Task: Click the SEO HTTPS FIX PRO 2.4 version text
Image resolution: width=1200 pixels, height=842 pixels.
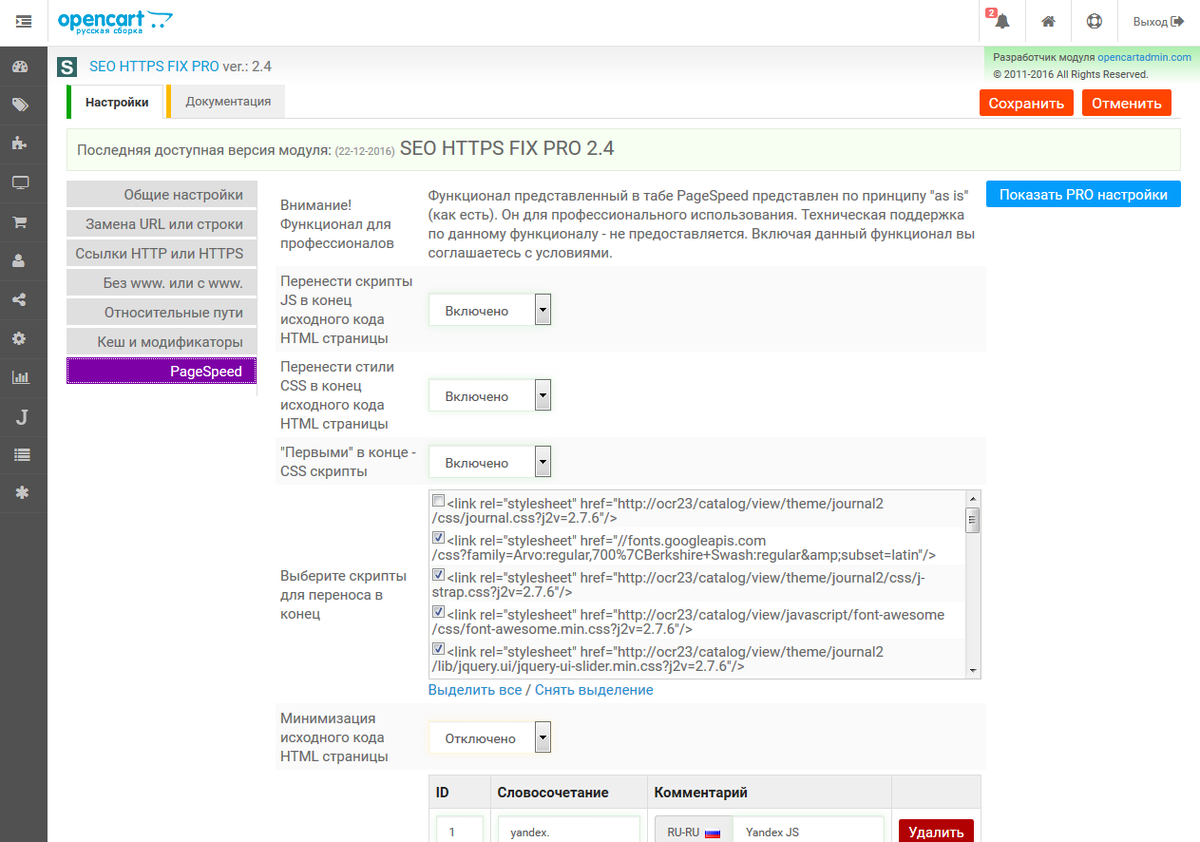Action: (507, 149)
